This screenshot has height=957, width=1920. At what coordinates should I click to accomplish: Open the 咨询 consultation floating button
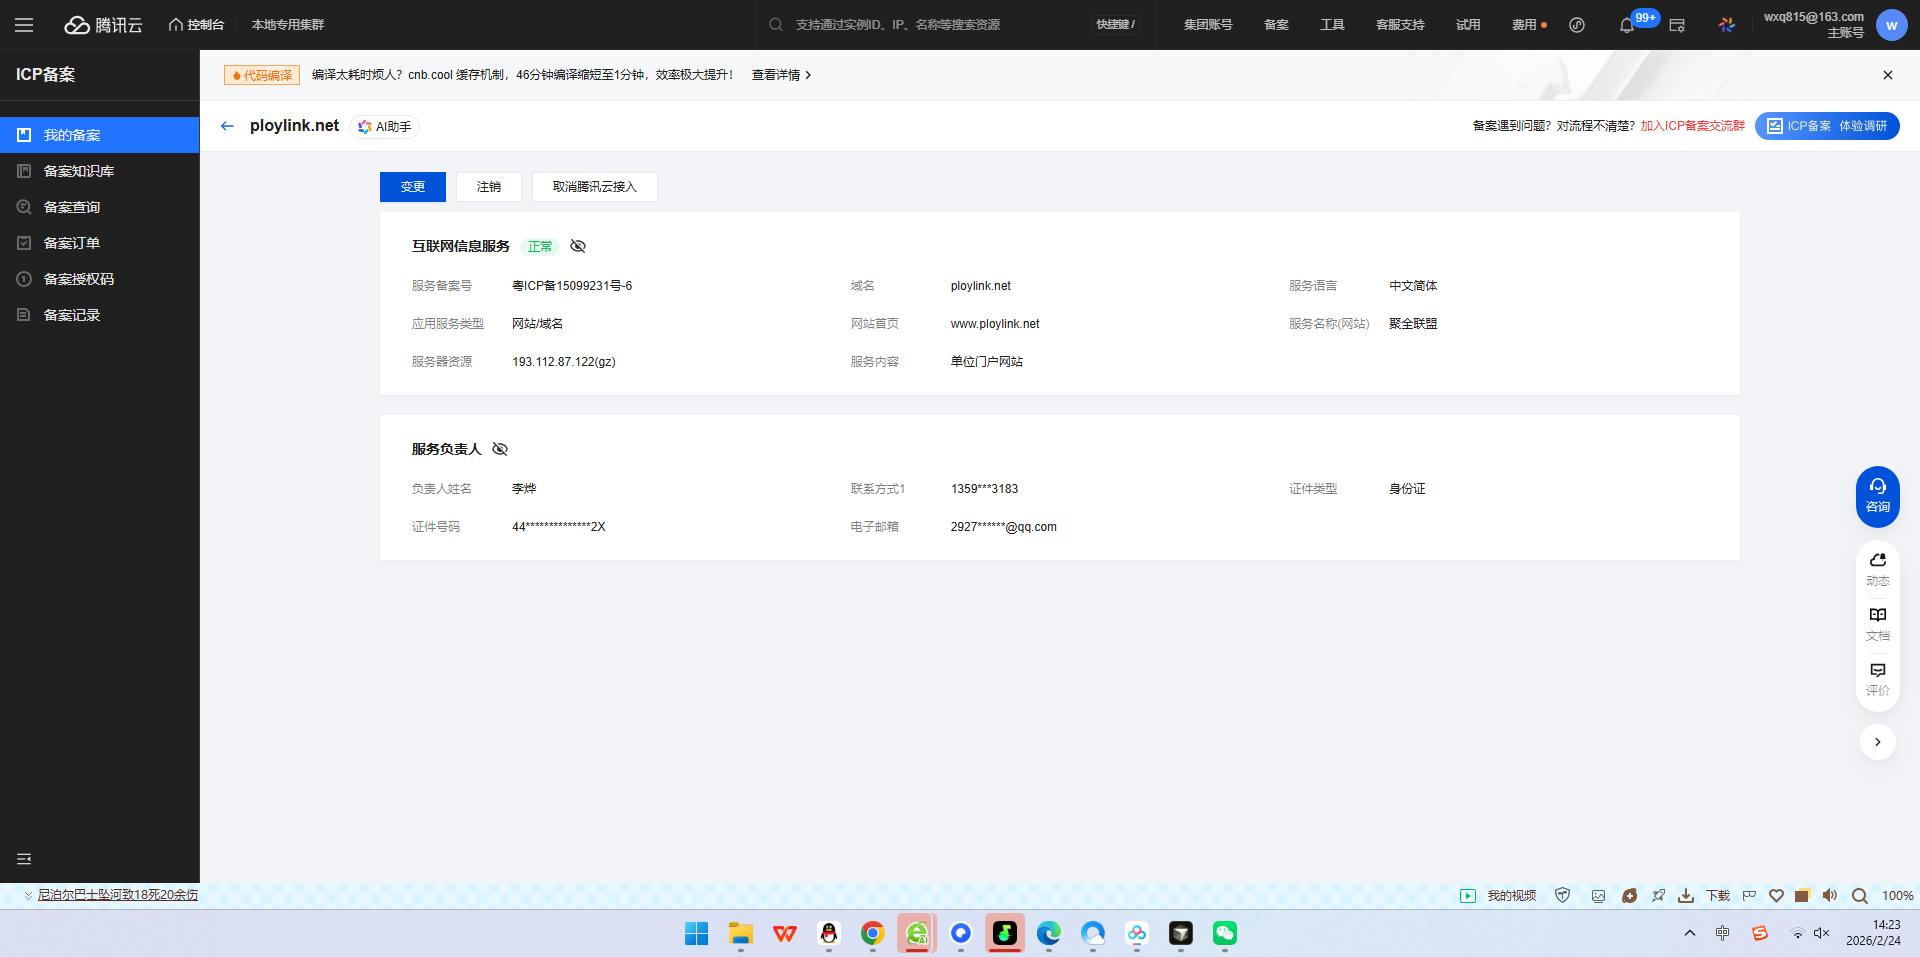tap(1878, 496)
